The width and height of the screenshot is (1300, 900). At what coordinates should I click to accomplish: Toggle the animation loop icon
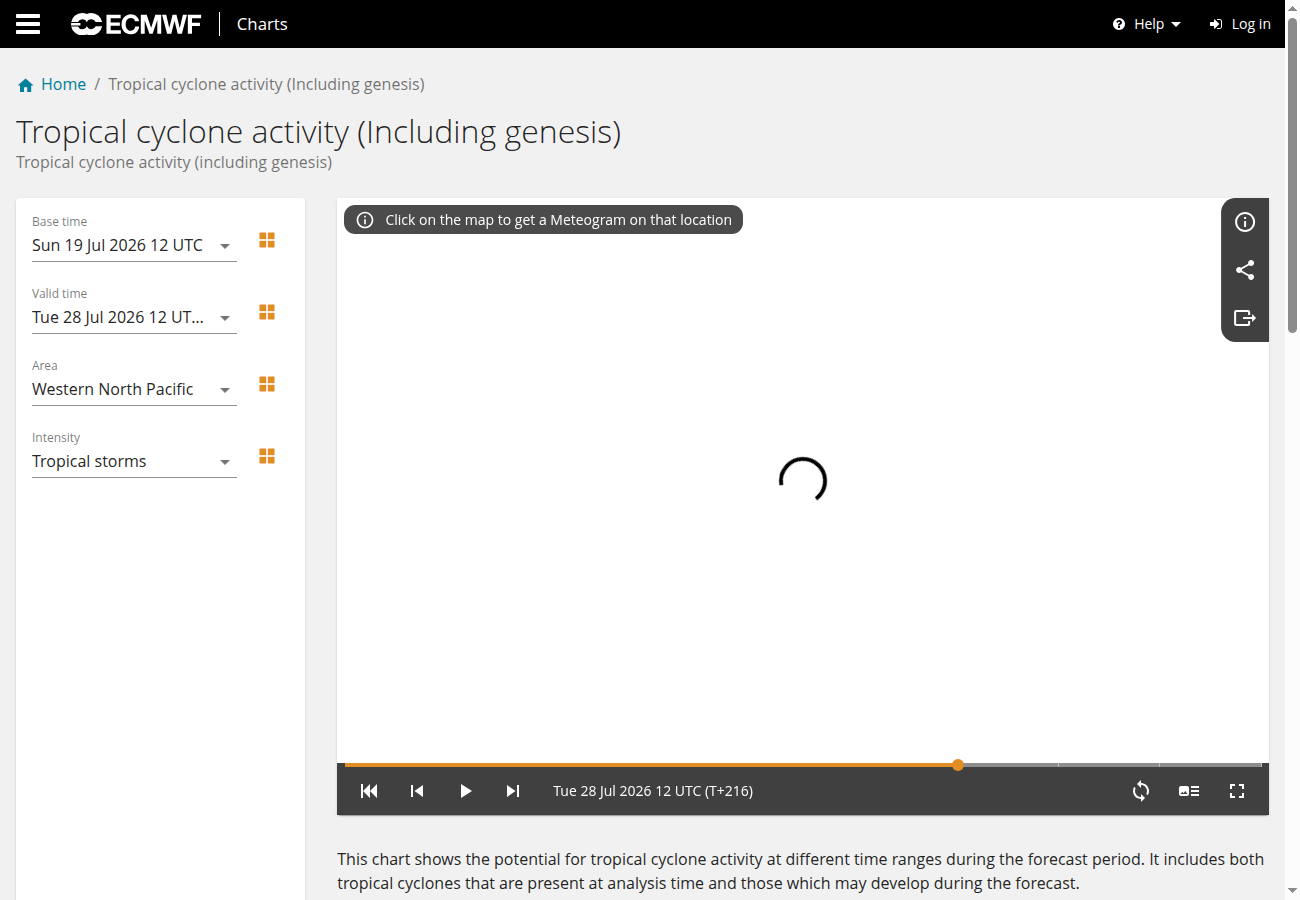coord(1141,791)
